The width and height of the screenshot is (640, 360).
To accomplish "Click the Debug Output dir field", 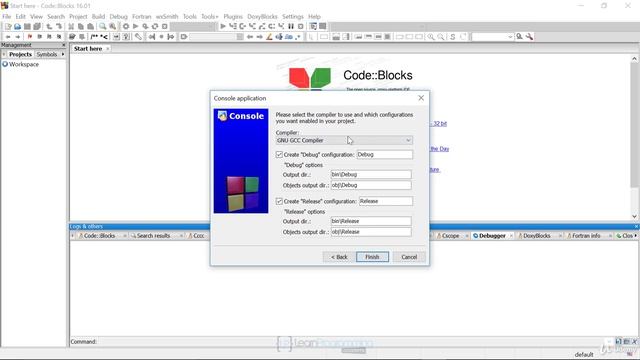I will click(371, 174).
